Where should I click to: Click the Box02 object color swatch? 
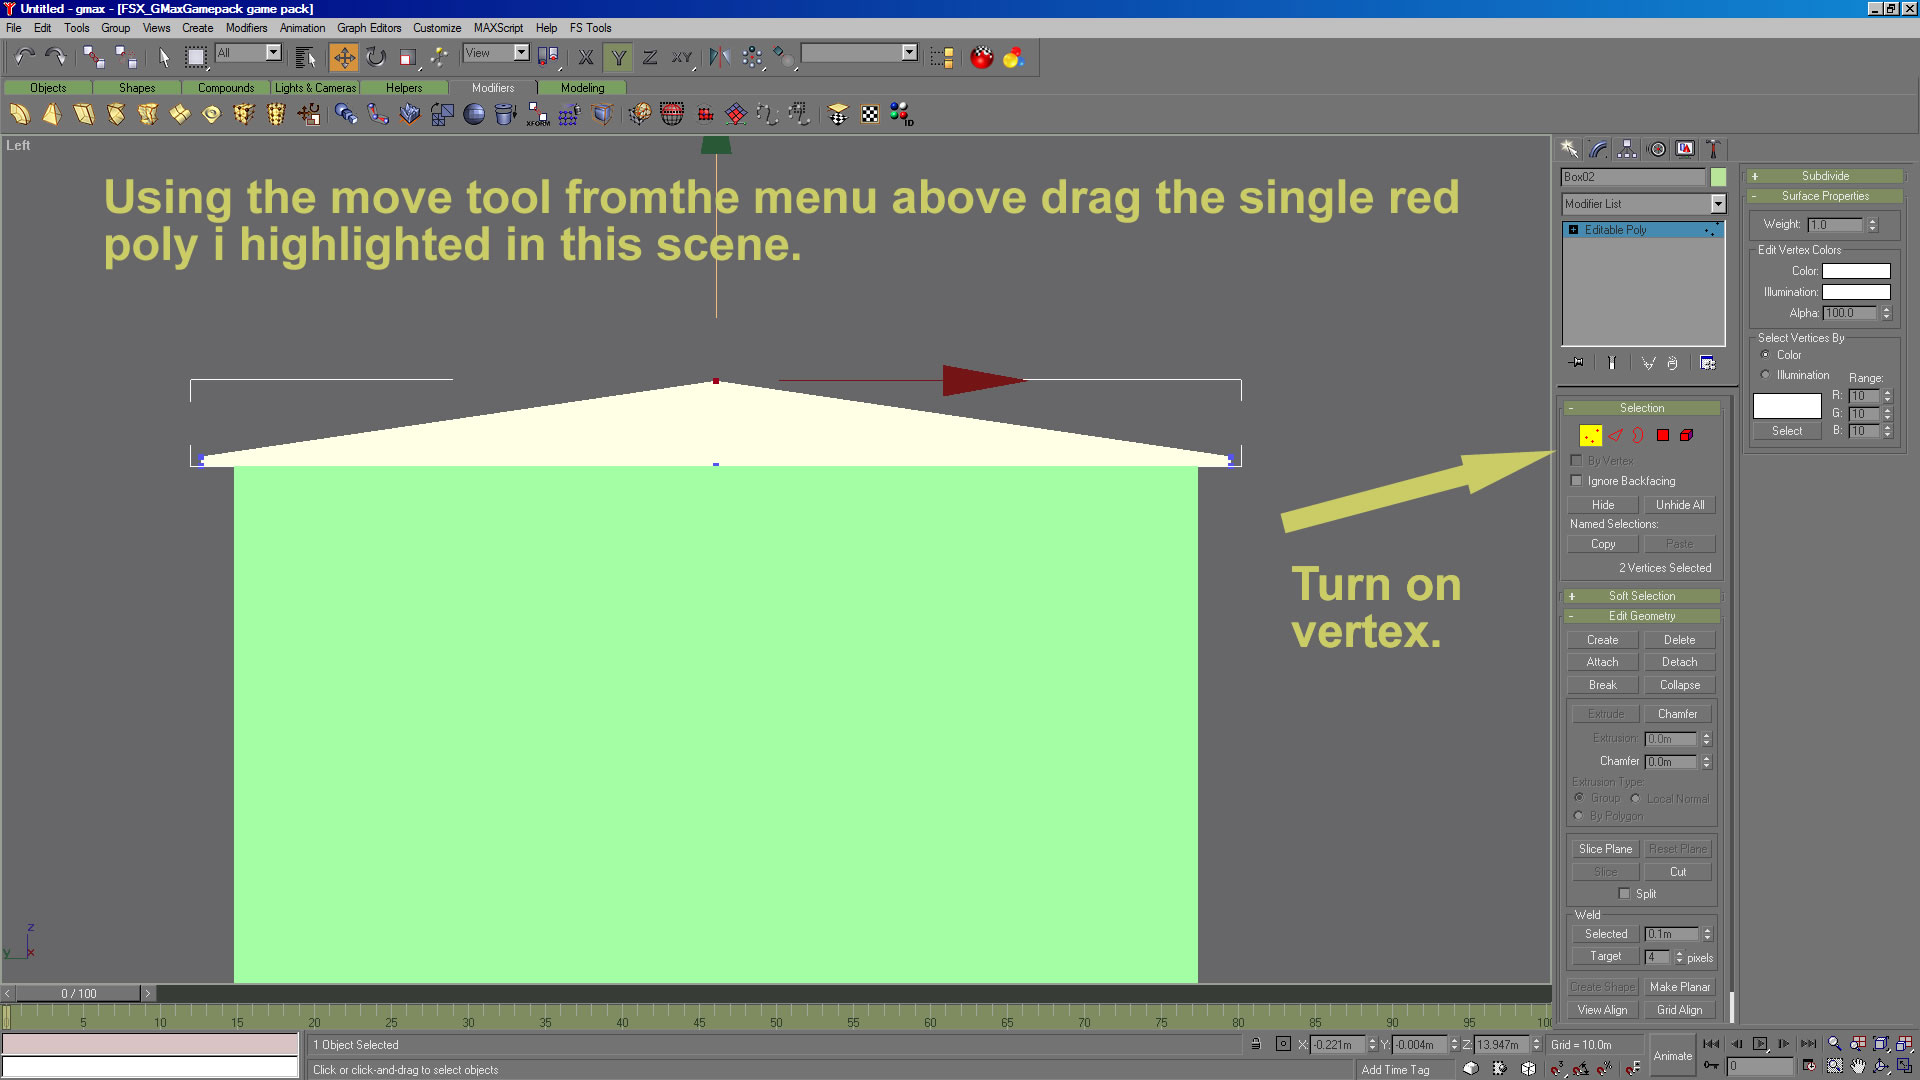[1718, 177]
